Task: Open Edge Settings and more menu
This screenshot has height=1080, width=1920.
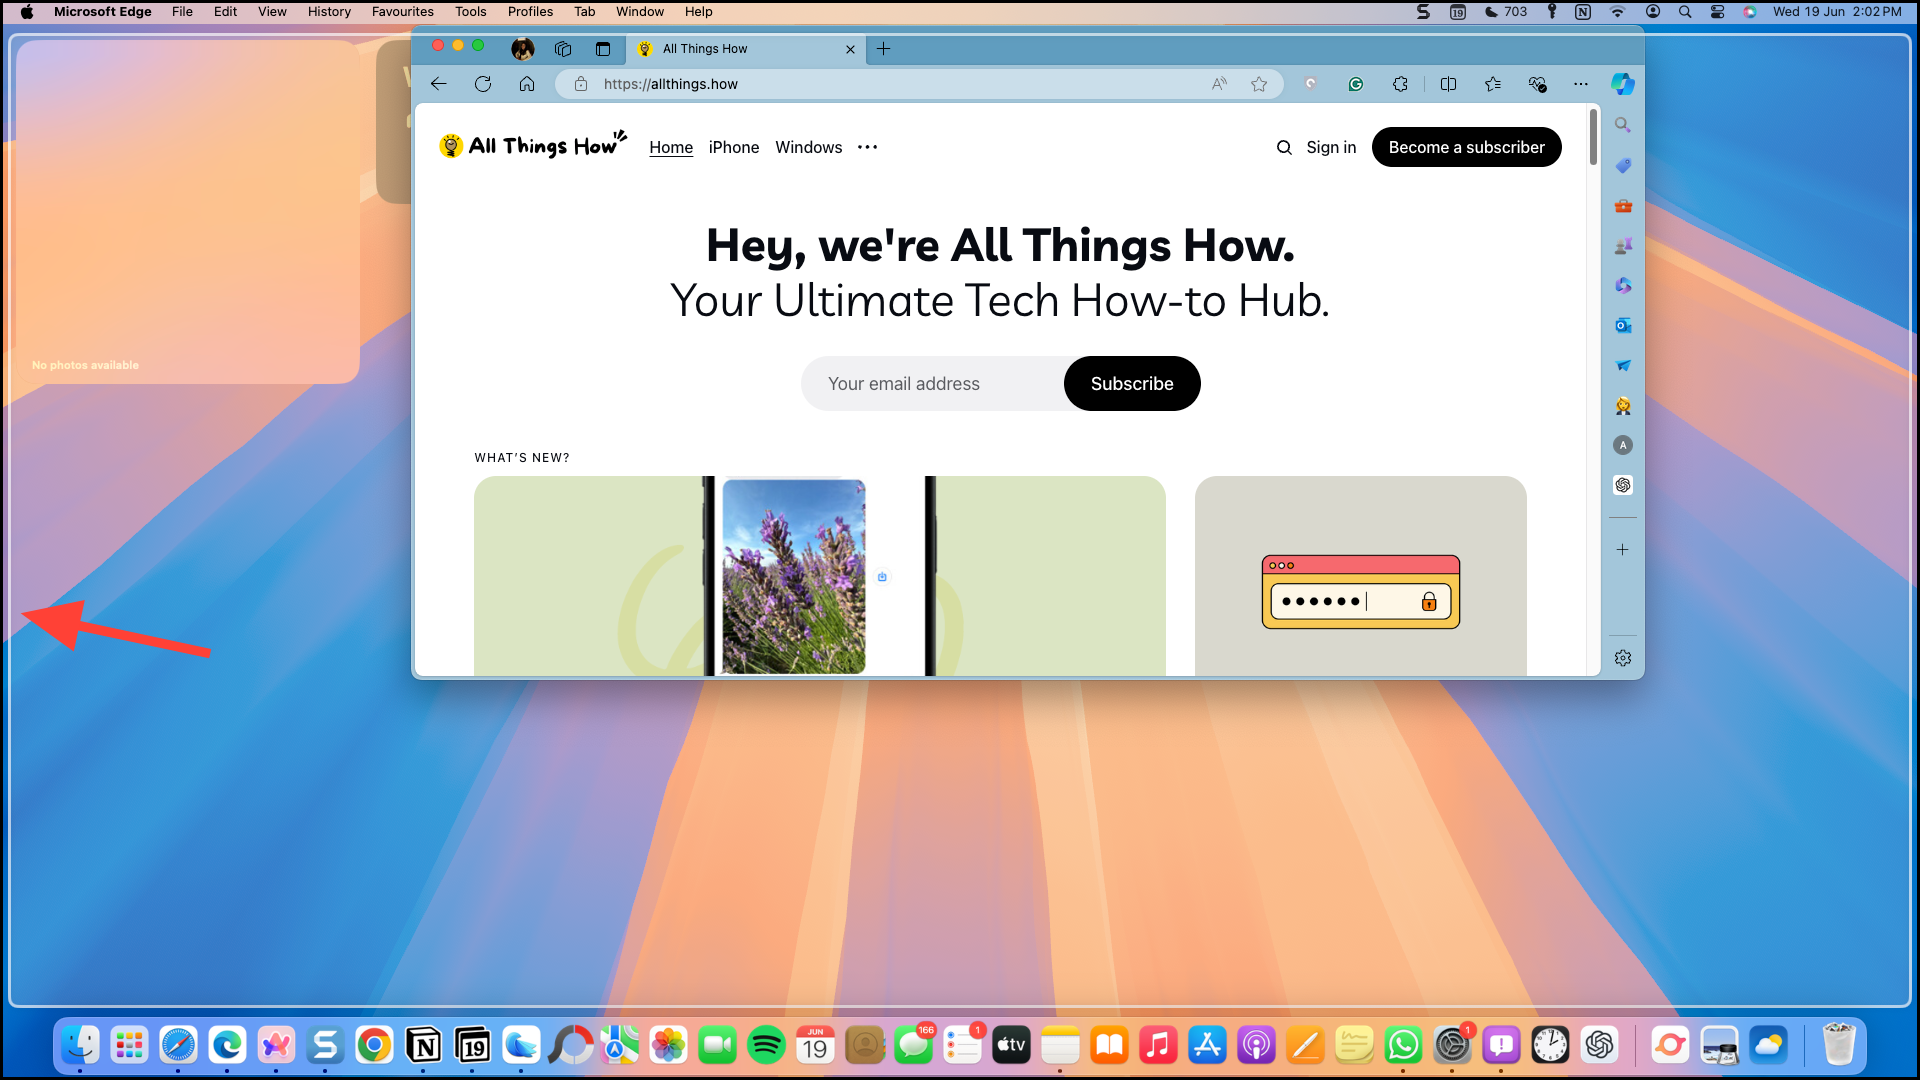Action: (x=1580, y=84)
